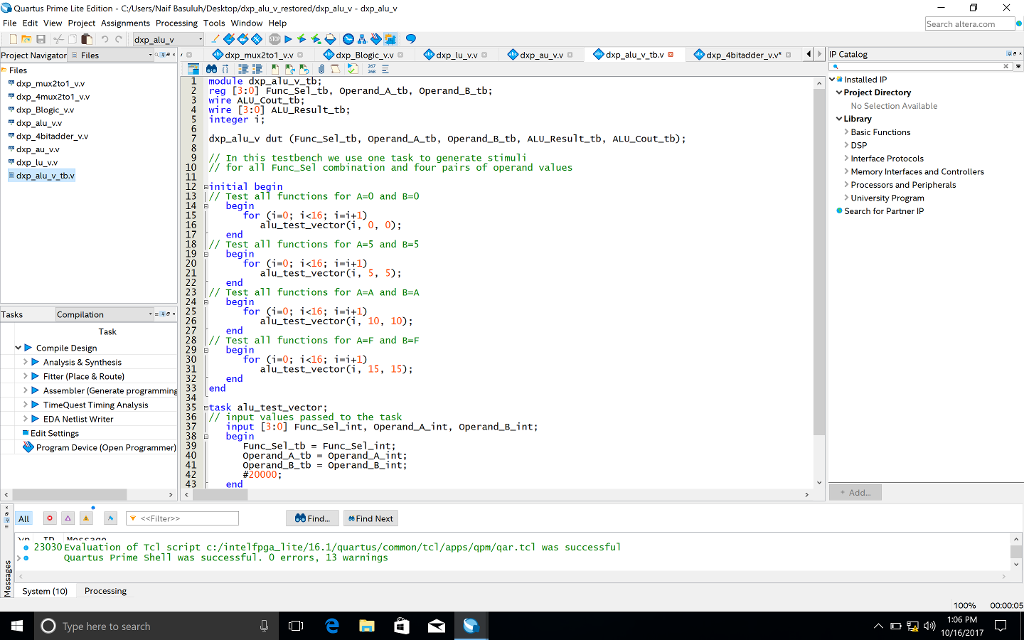Switch to the Processing messages tab
Image resolution: width=1024 pixels, height=640 pixels.
(x=105, y=591)
